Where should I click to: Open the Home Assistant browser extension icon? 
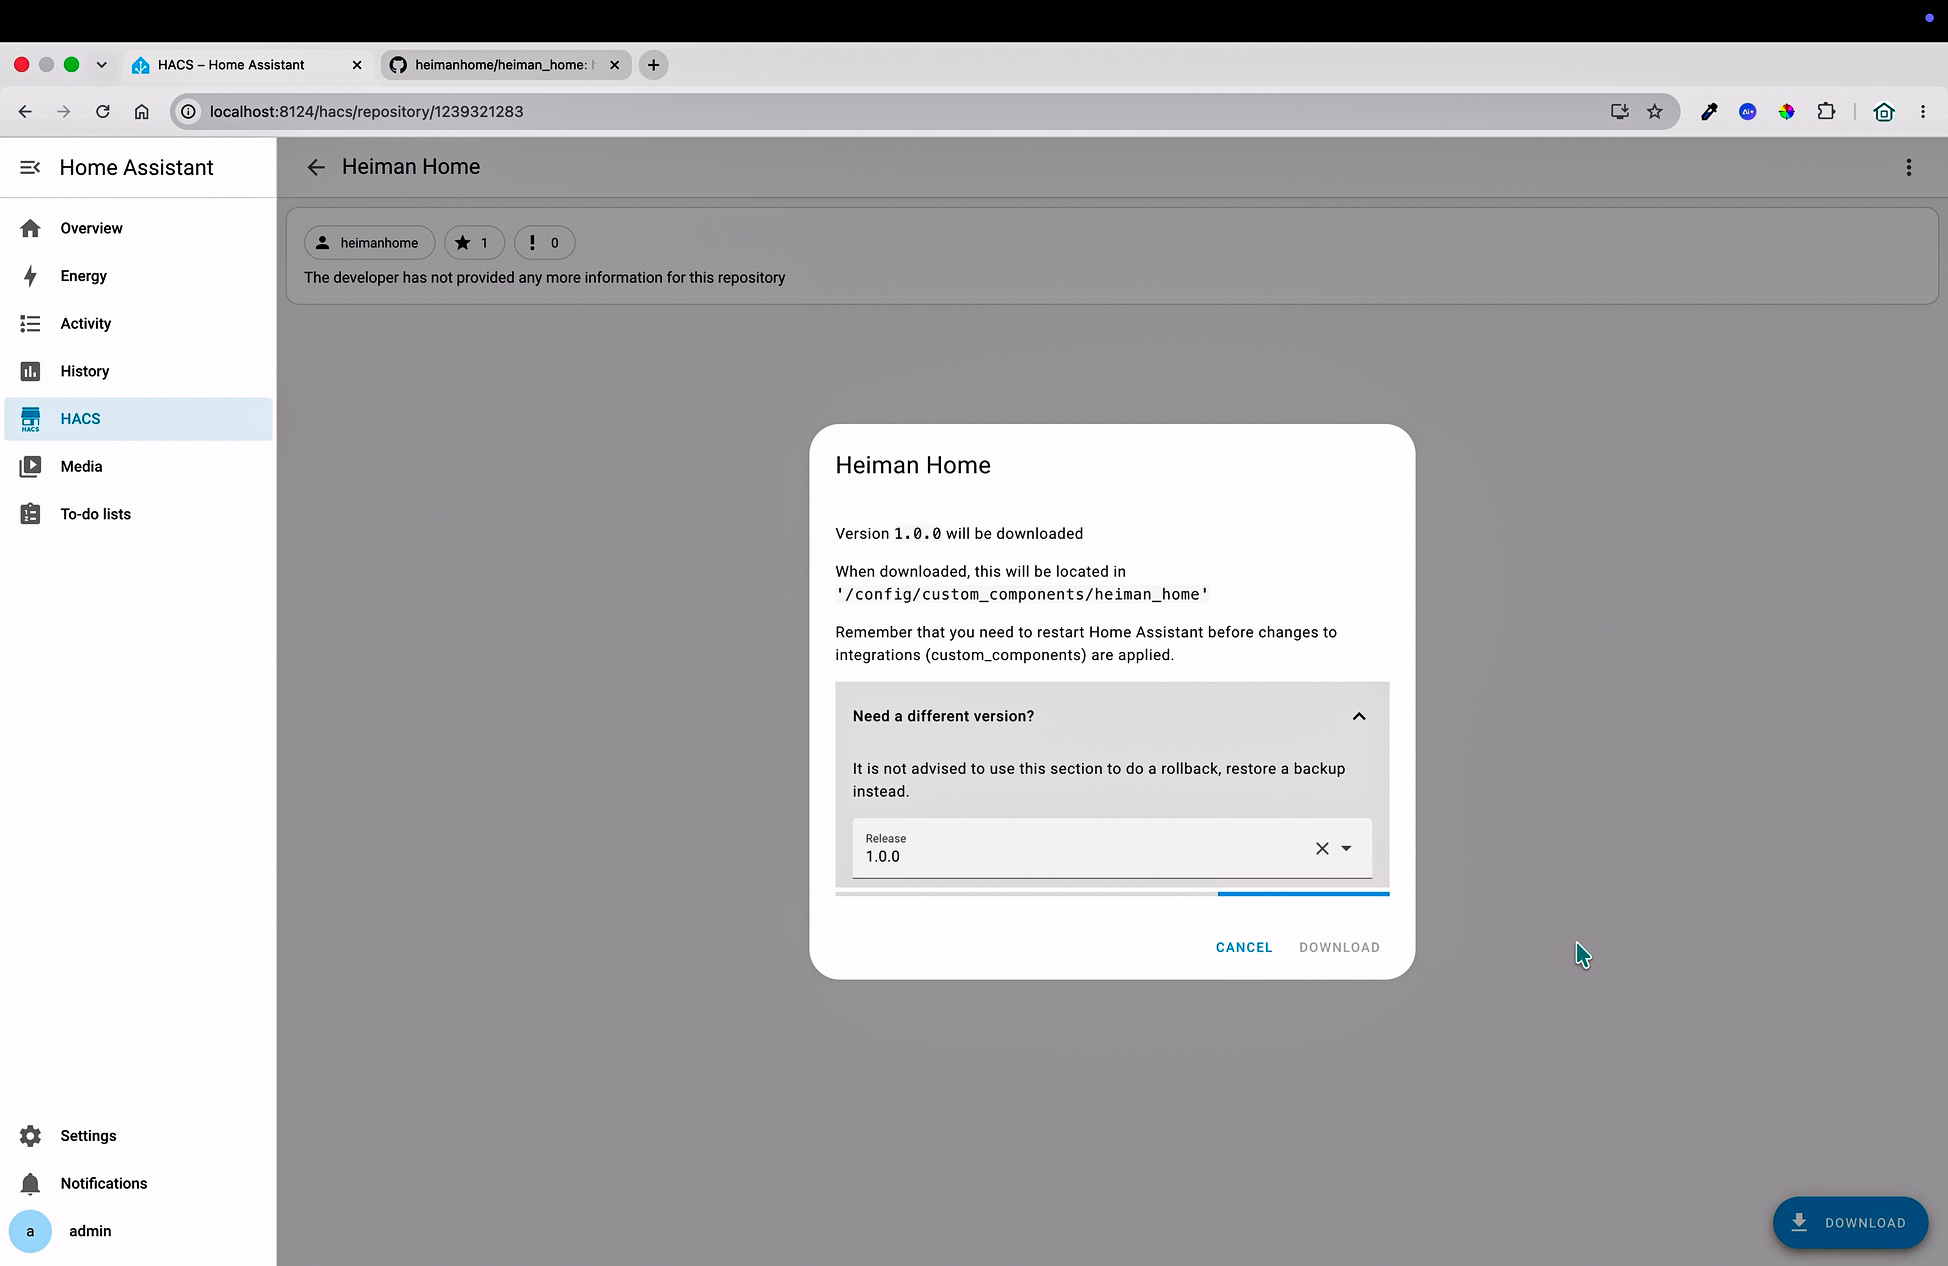tap(1884, 112)
